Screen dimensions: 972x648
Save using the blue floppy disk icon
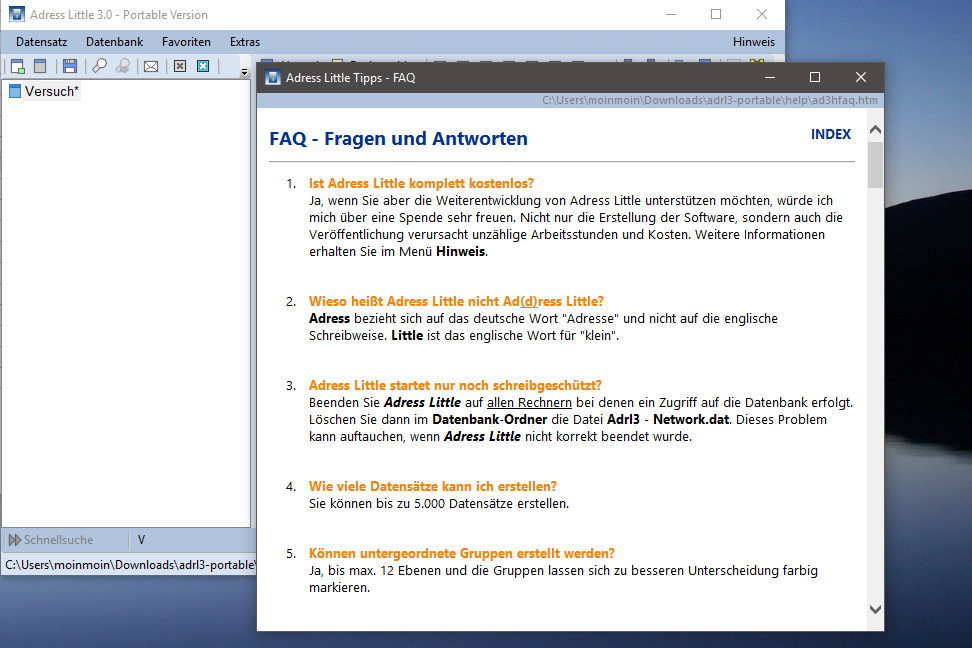click(70, 66)
